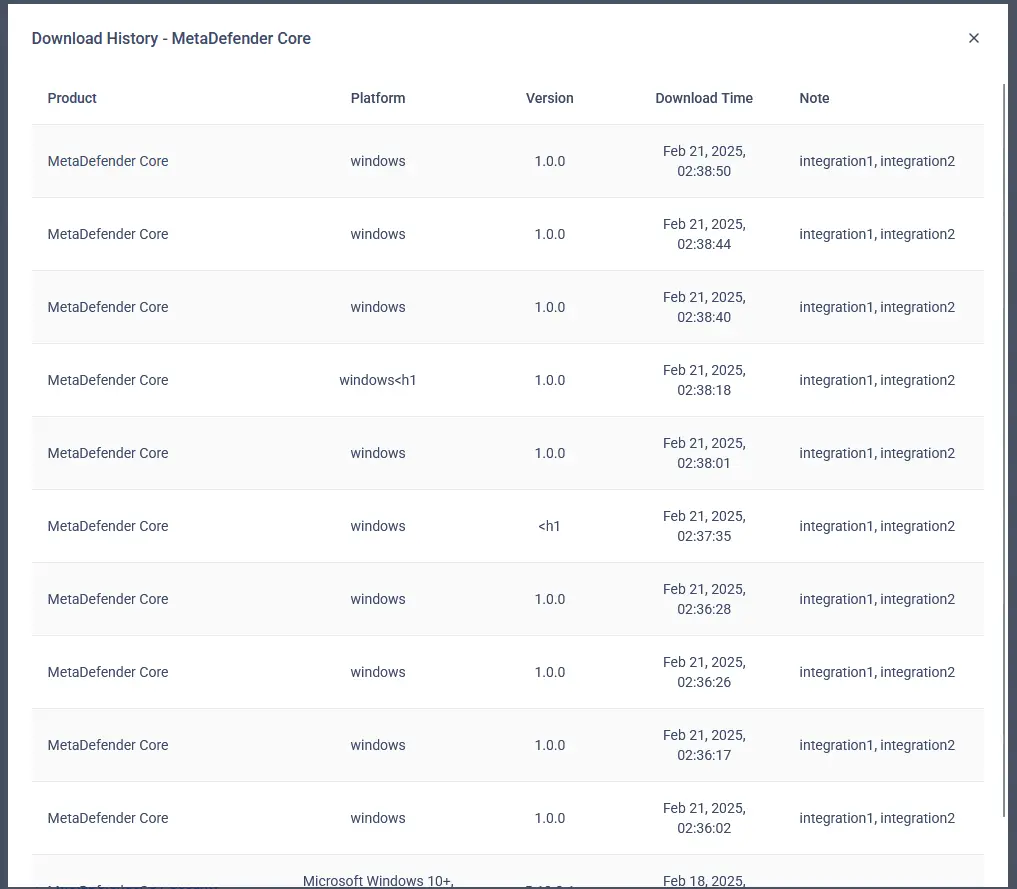Select the 02:36:02 download time cell
Screen dimensions: 1017x889
[704, 818]
